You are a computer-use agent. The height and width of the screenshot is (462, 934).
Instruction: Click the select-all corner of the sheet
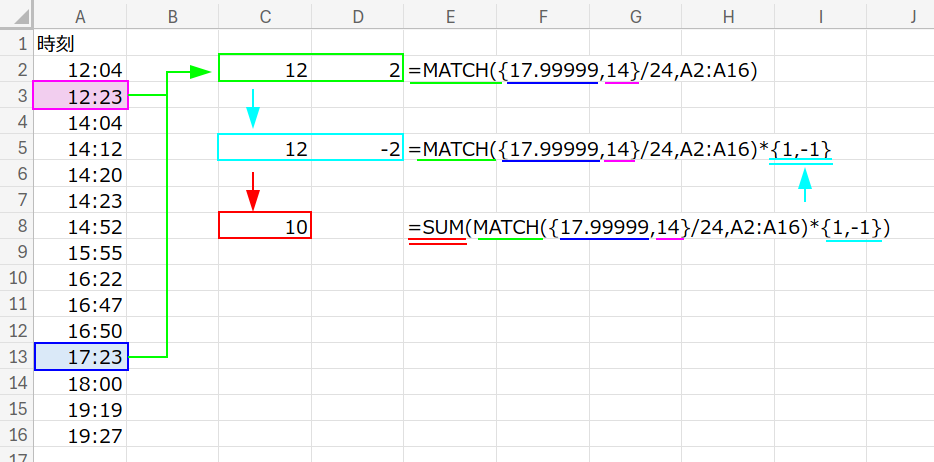pos(17,16)
